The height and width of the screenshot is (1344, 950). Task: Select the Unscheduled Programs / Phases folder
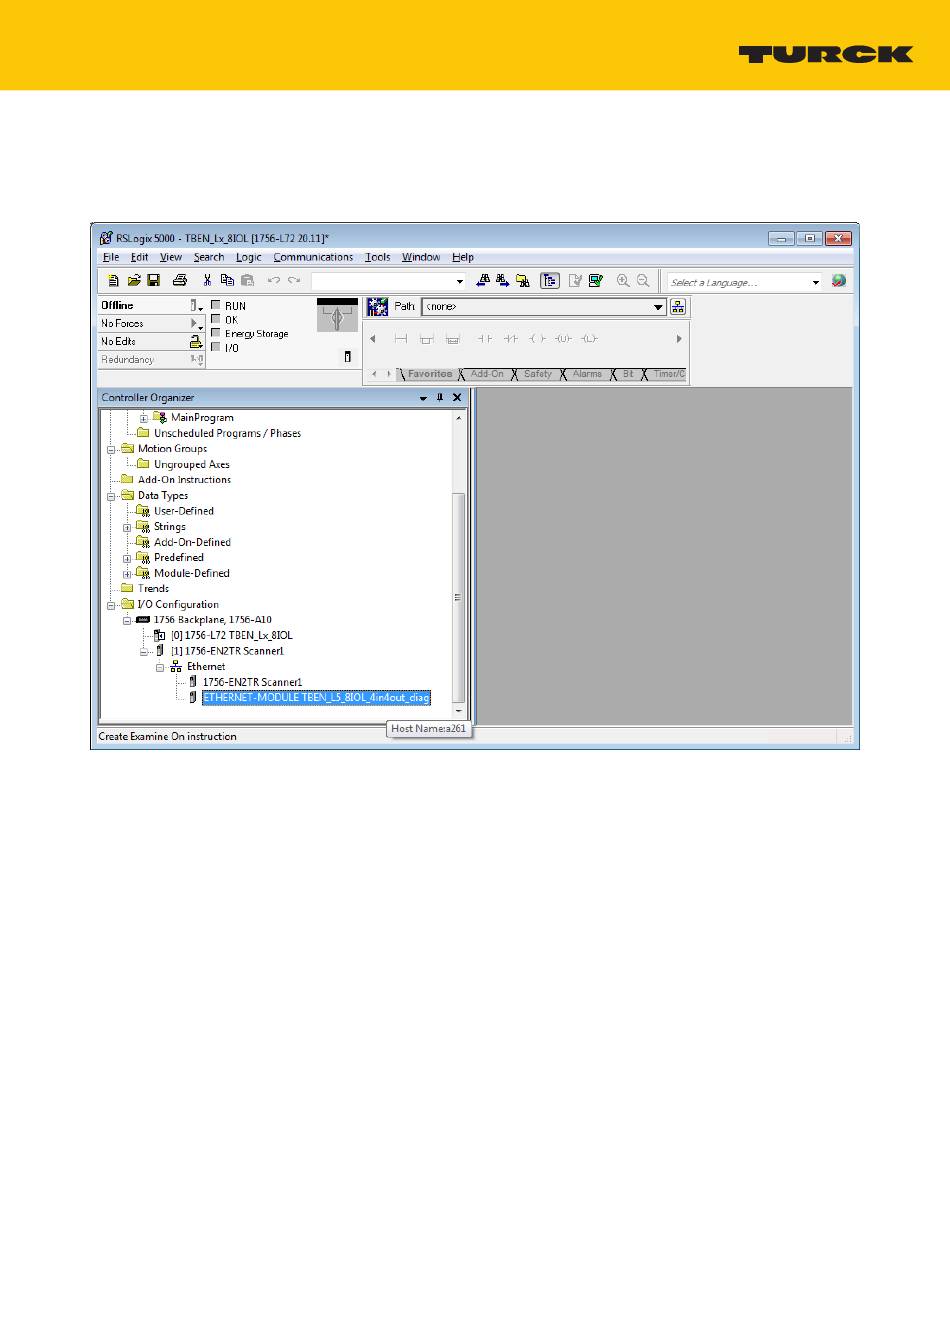pos(227,433)
